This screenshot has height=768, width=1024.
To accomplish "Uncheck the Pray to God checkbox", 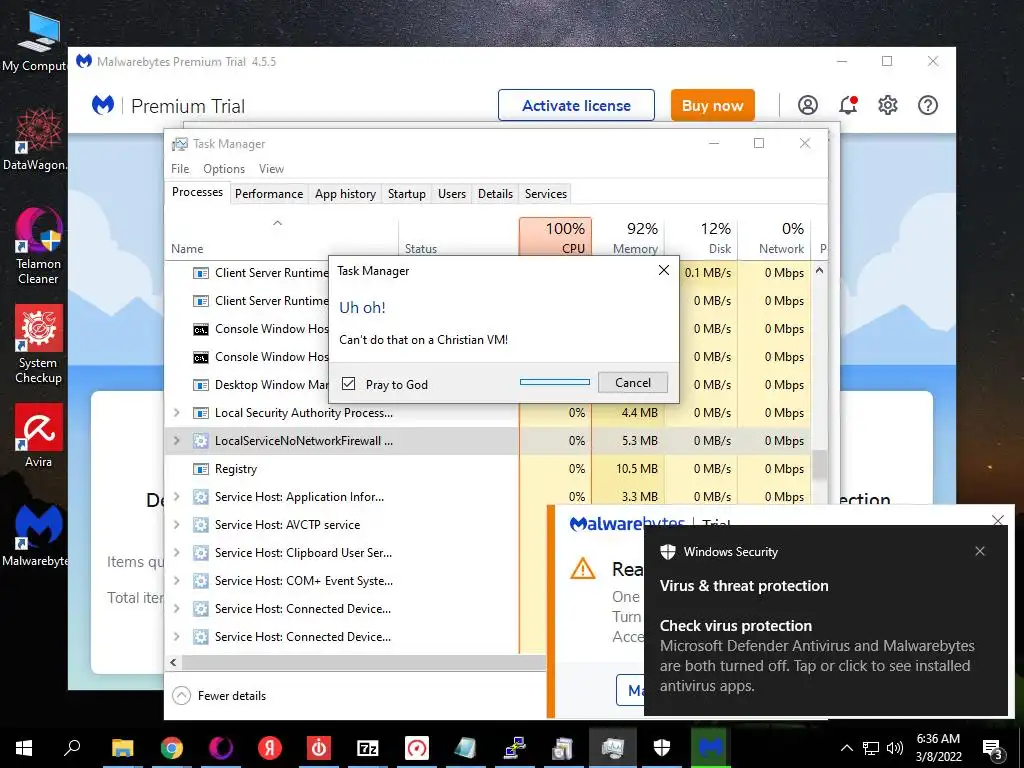I will click(349, 384).
